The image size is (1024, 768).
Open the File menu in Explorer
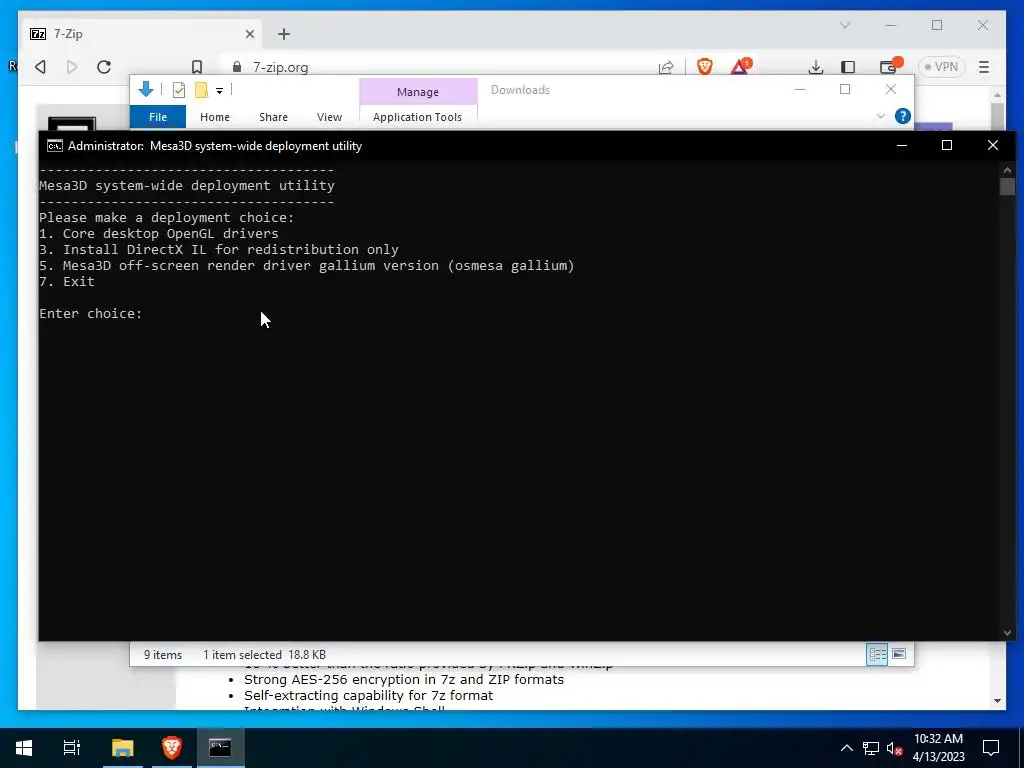pyautogui.click(x=158, y=117)
